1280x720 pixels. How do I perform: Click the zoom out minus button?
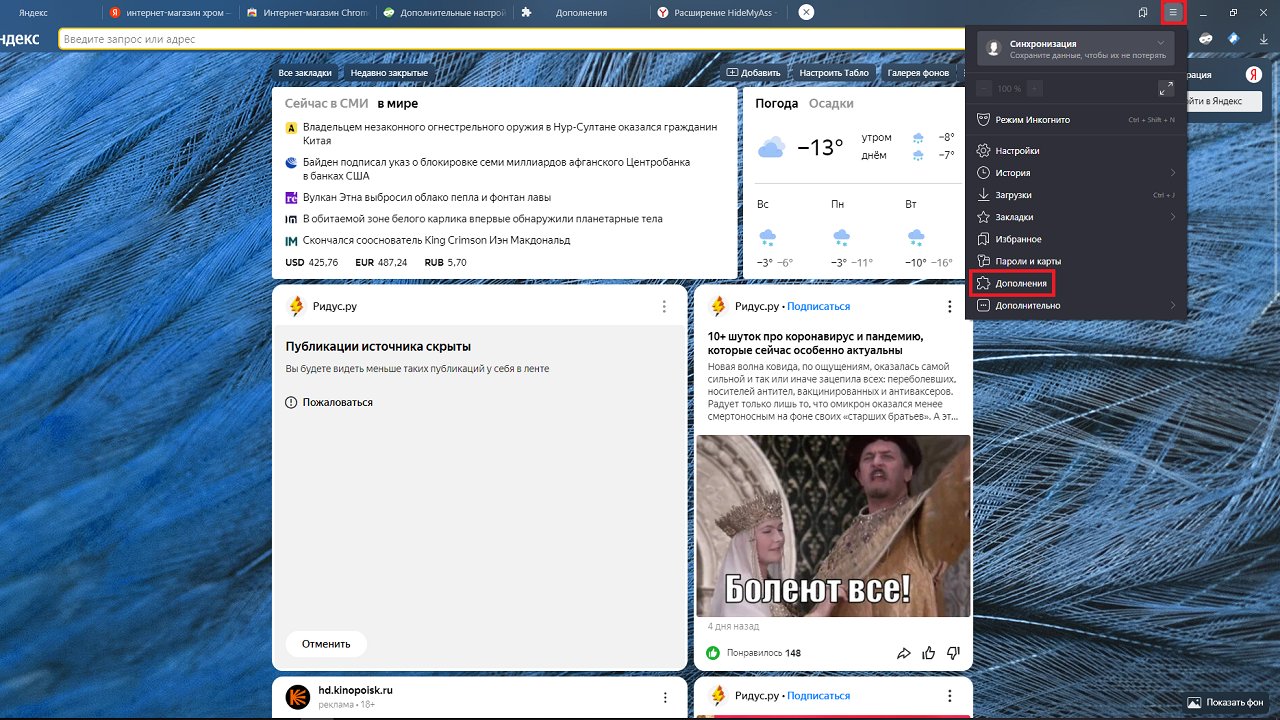click(x=984, y=88)
